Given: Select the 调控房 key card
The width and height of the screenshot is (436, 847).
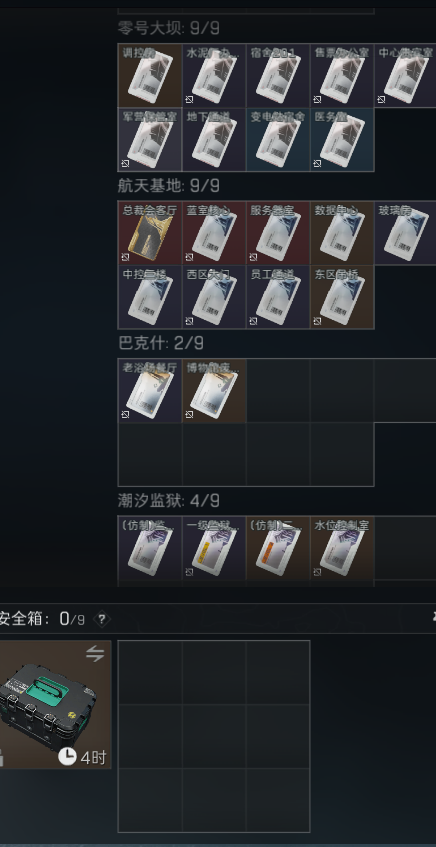Looking at the screenshot, I should tap(150, 76).
